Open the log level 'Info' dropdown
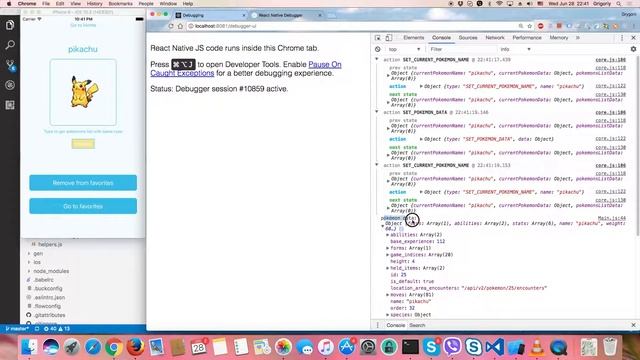The height and width of the screenshot is (360, 640). click(515, 49)
